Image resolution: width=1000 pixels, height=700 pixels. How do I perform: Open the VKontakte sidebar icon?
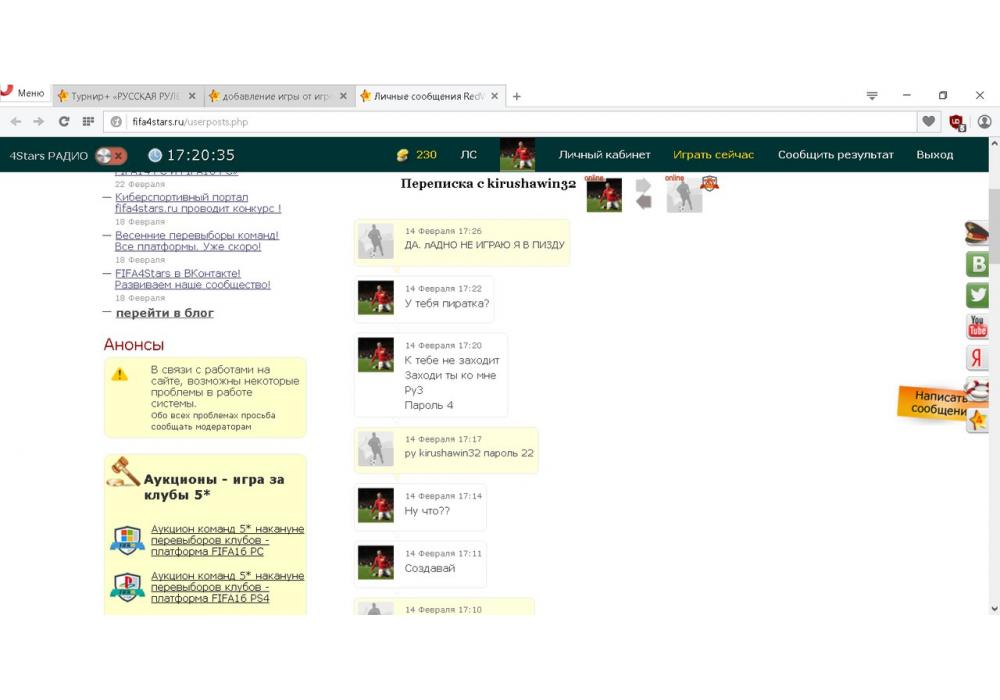[x=977, y=264]
